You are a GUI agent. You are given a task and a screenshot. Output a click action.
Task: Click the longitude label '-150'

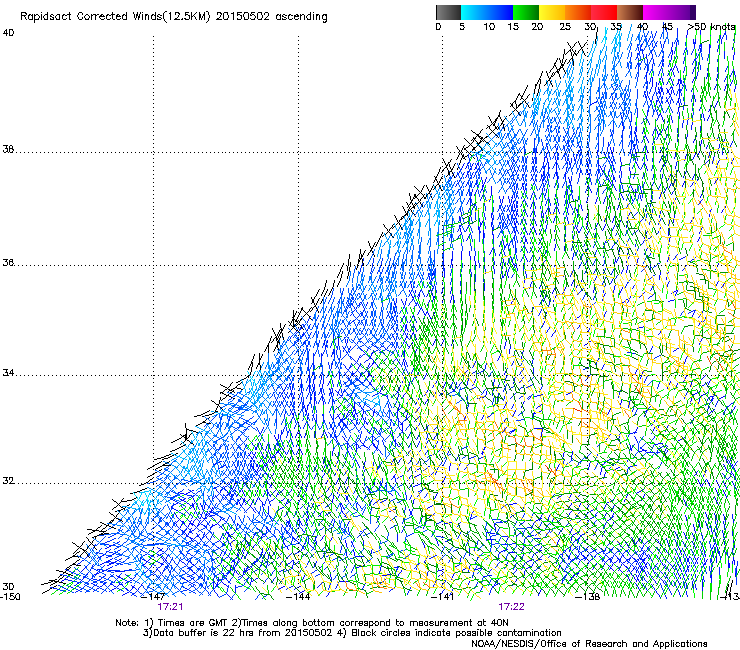pos(10,597)
